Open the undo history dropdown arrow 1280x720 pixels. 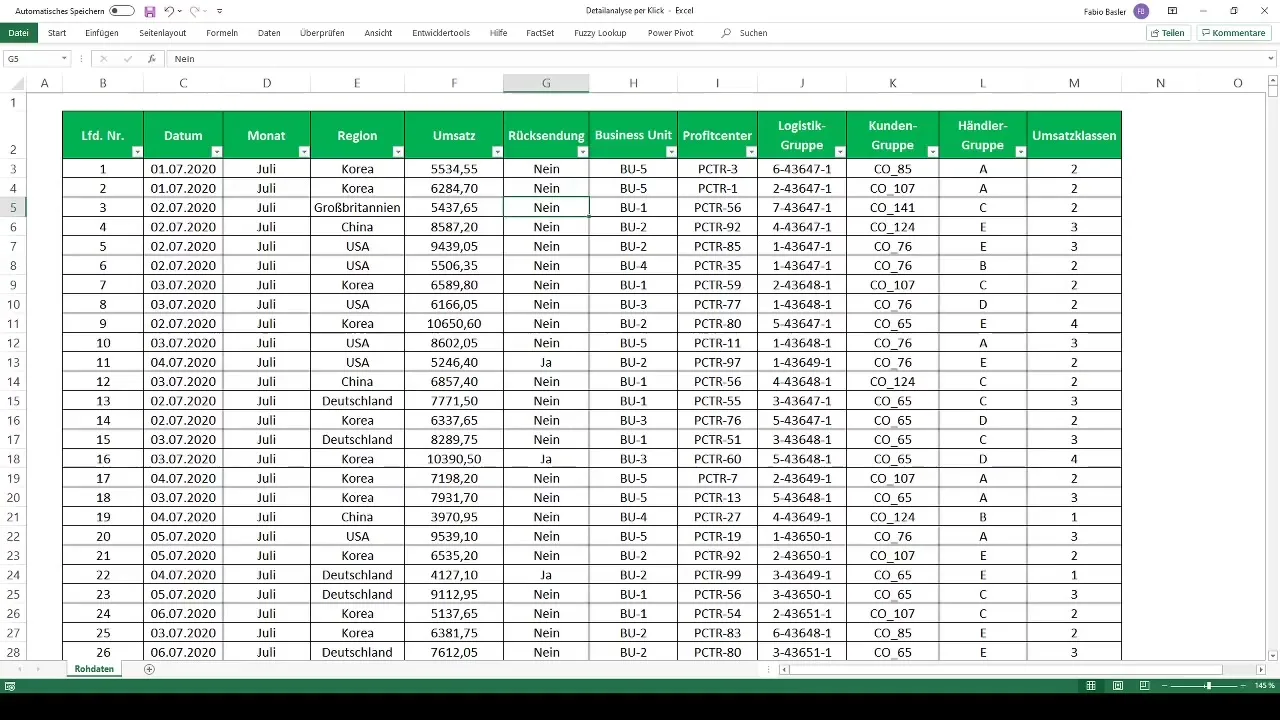(x=181, y=11)
